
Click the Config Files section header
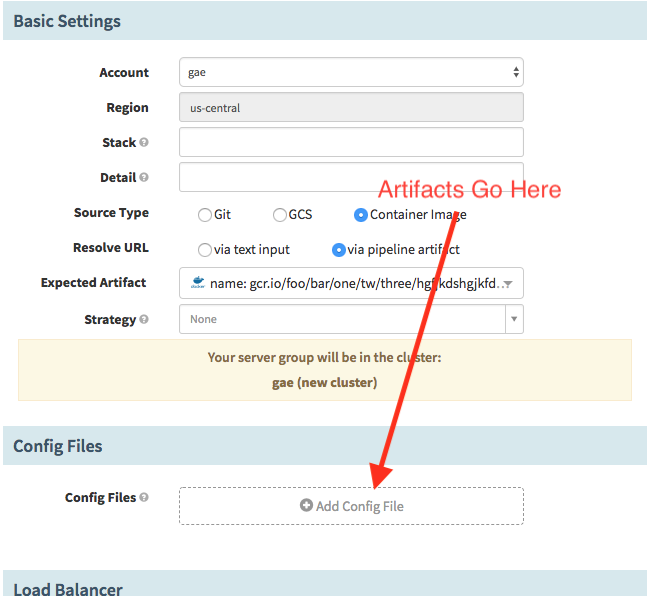click(325, 446)
